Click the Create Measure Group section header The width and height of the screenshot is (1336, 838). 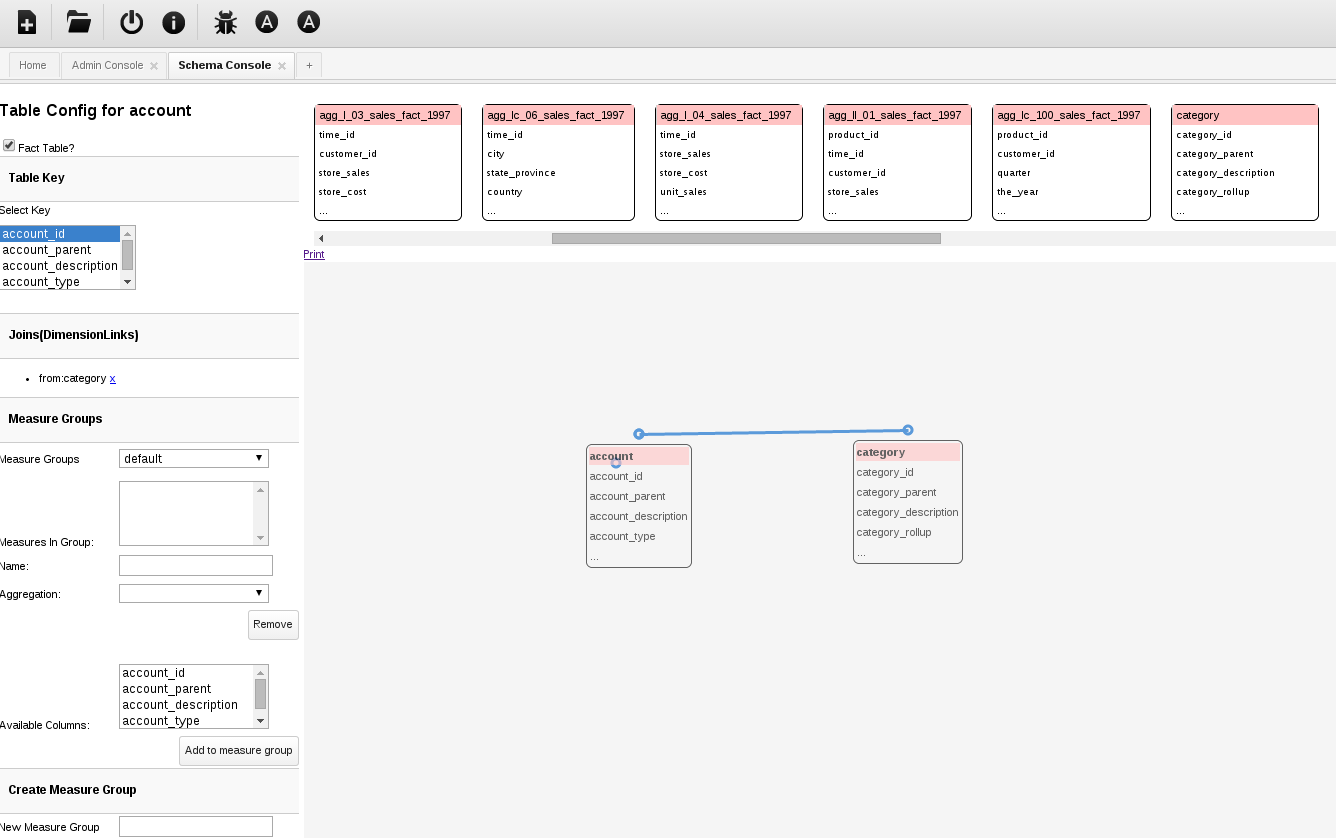(150, 790)
